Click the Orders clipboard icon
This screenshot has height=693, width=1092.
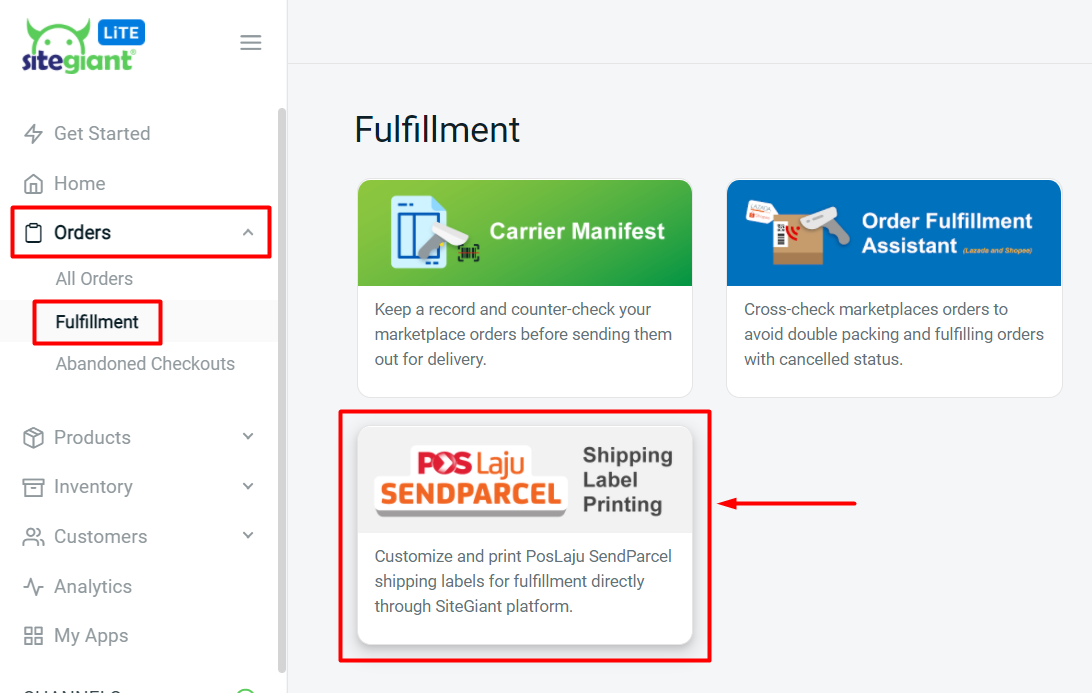[x=34, y=233]
